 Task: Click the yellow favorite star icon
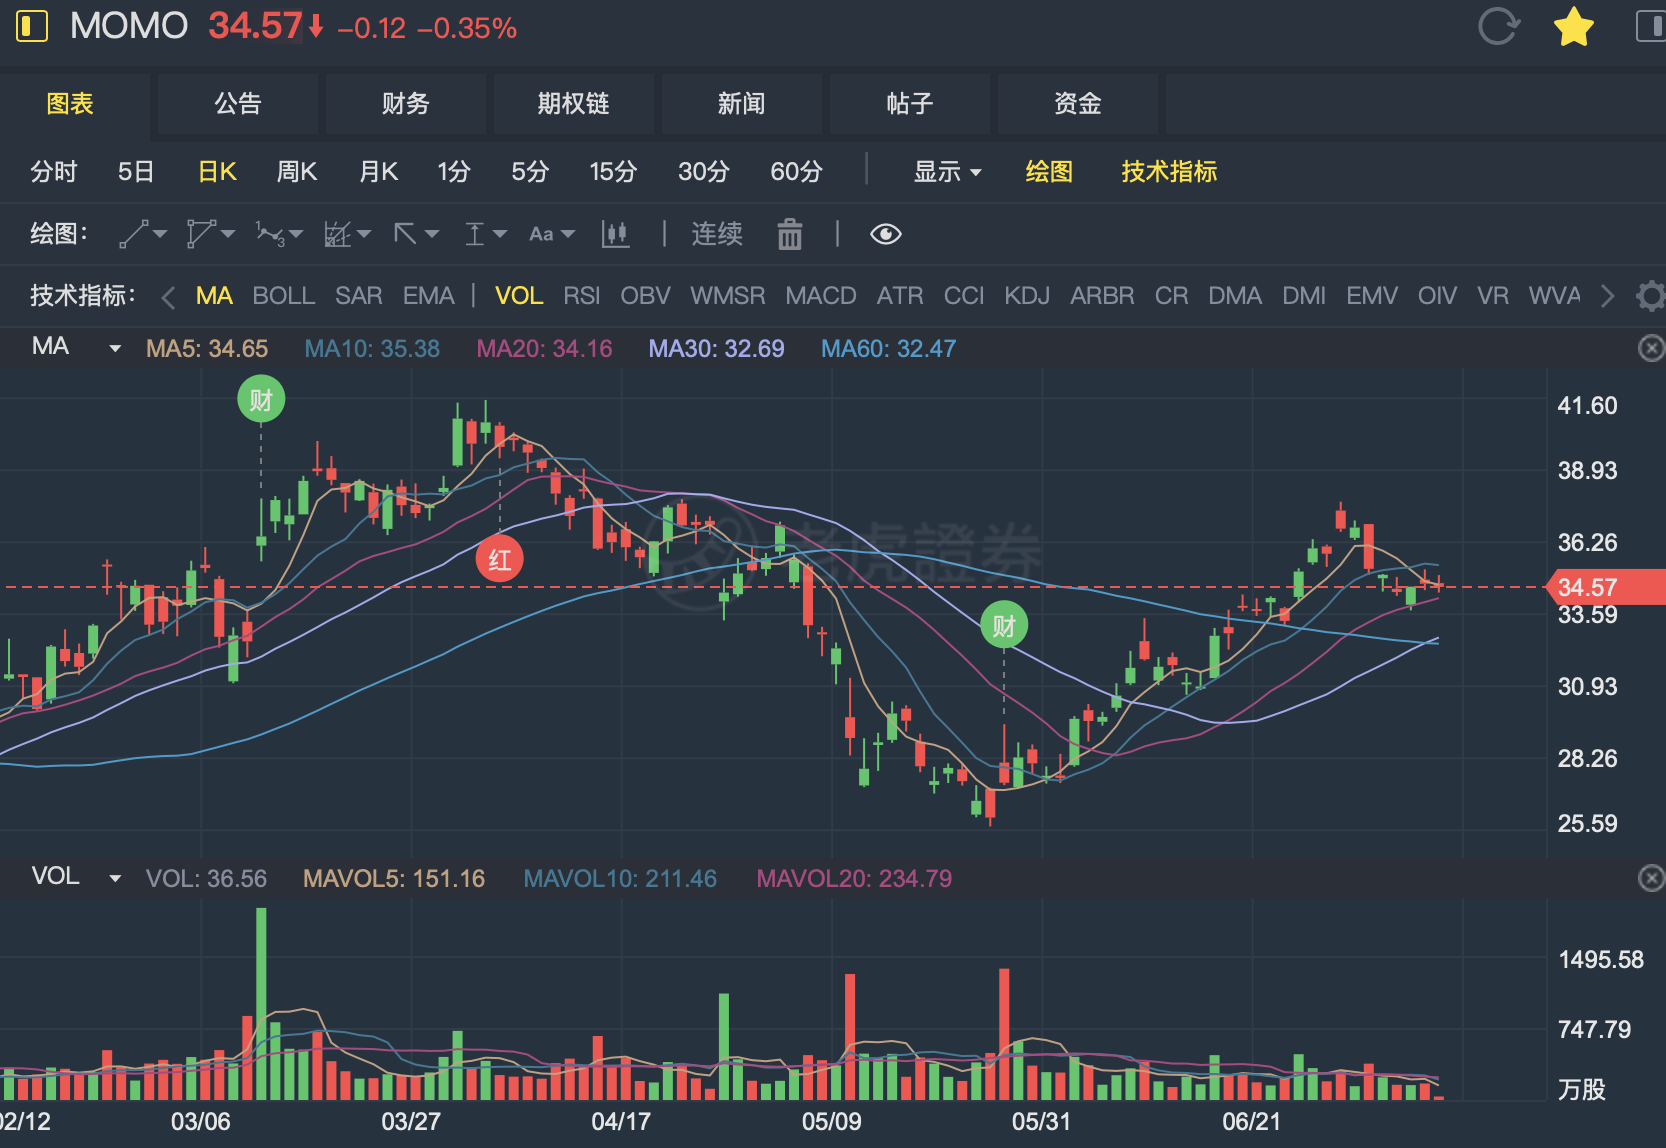point(1573,27)
